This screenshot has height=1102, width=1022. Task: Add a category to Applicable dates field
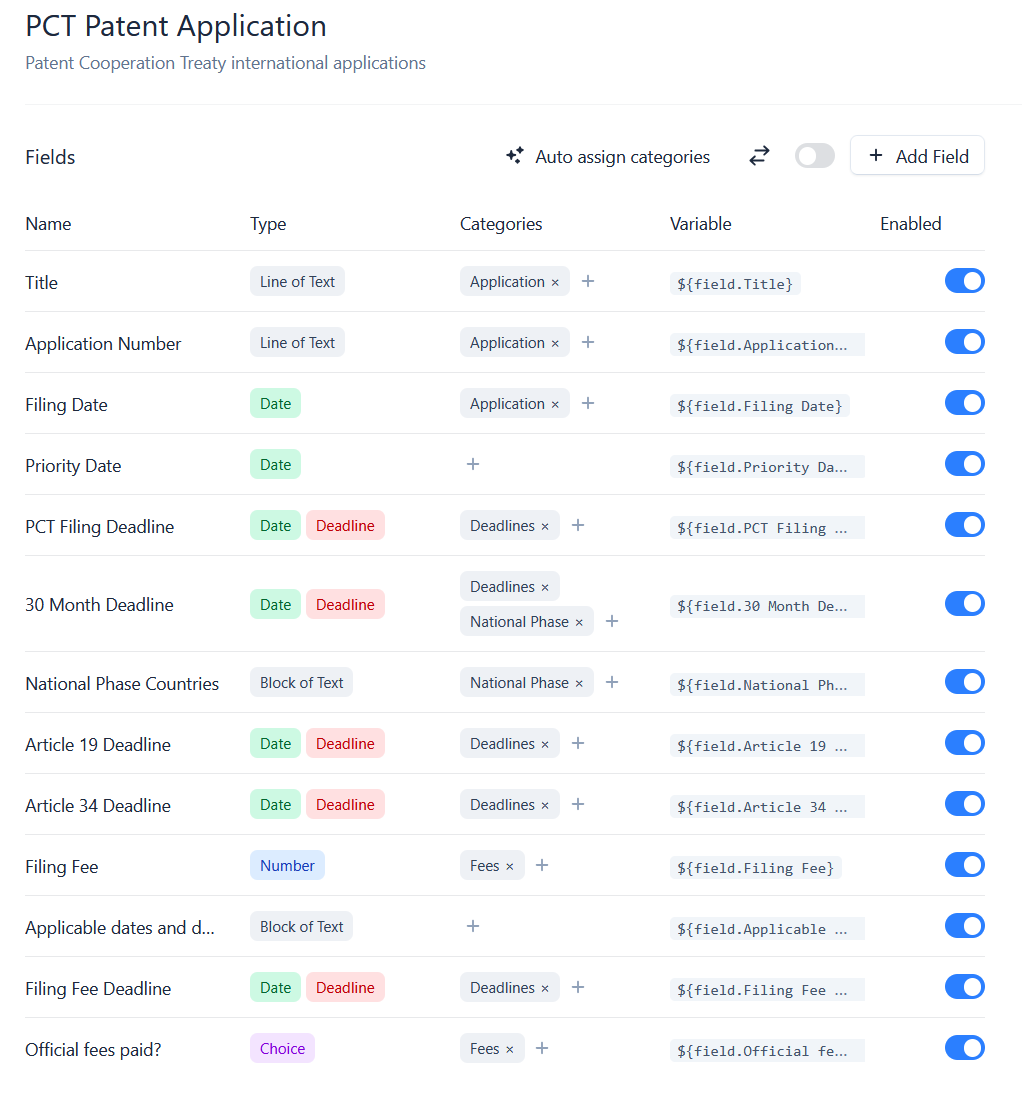coord(473,926)
